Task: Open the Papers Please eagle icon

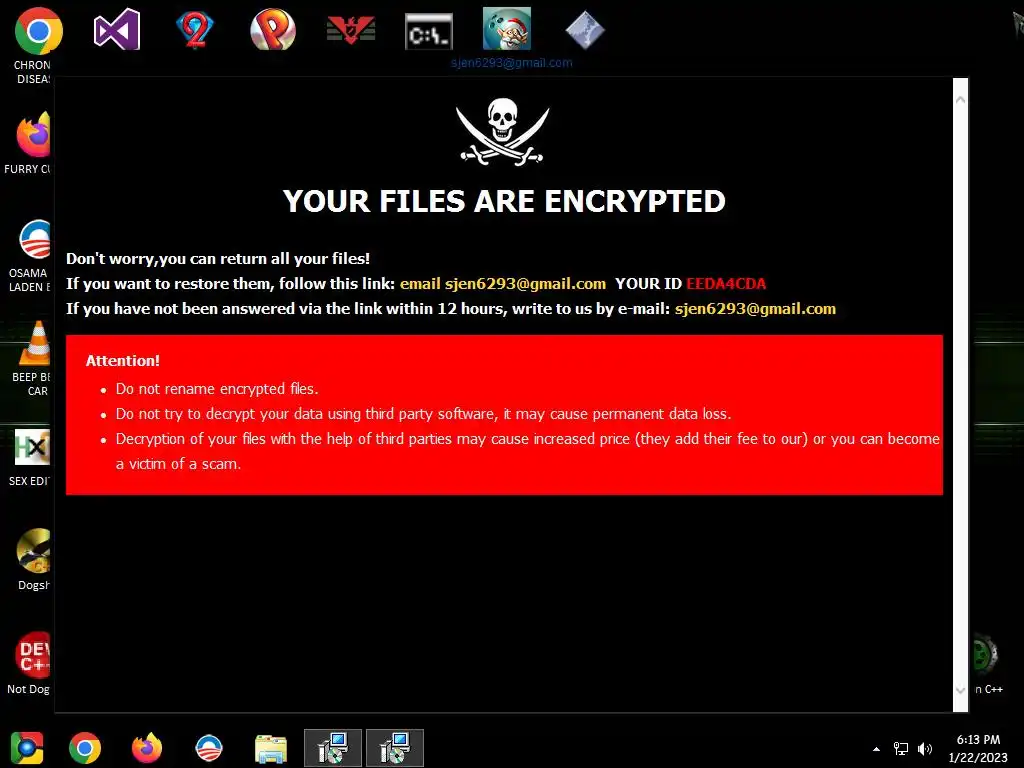Action: 351,30
